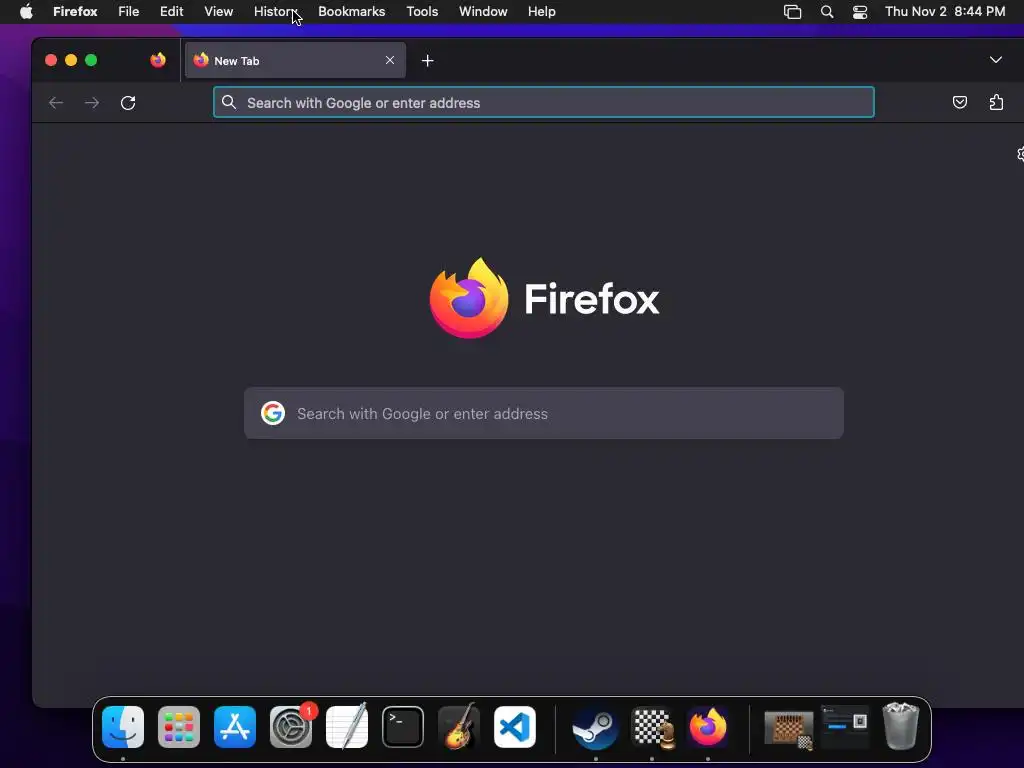Viewport: 1024px width, 768px height.
Task: Go back one page
Action: coord(56,103)
